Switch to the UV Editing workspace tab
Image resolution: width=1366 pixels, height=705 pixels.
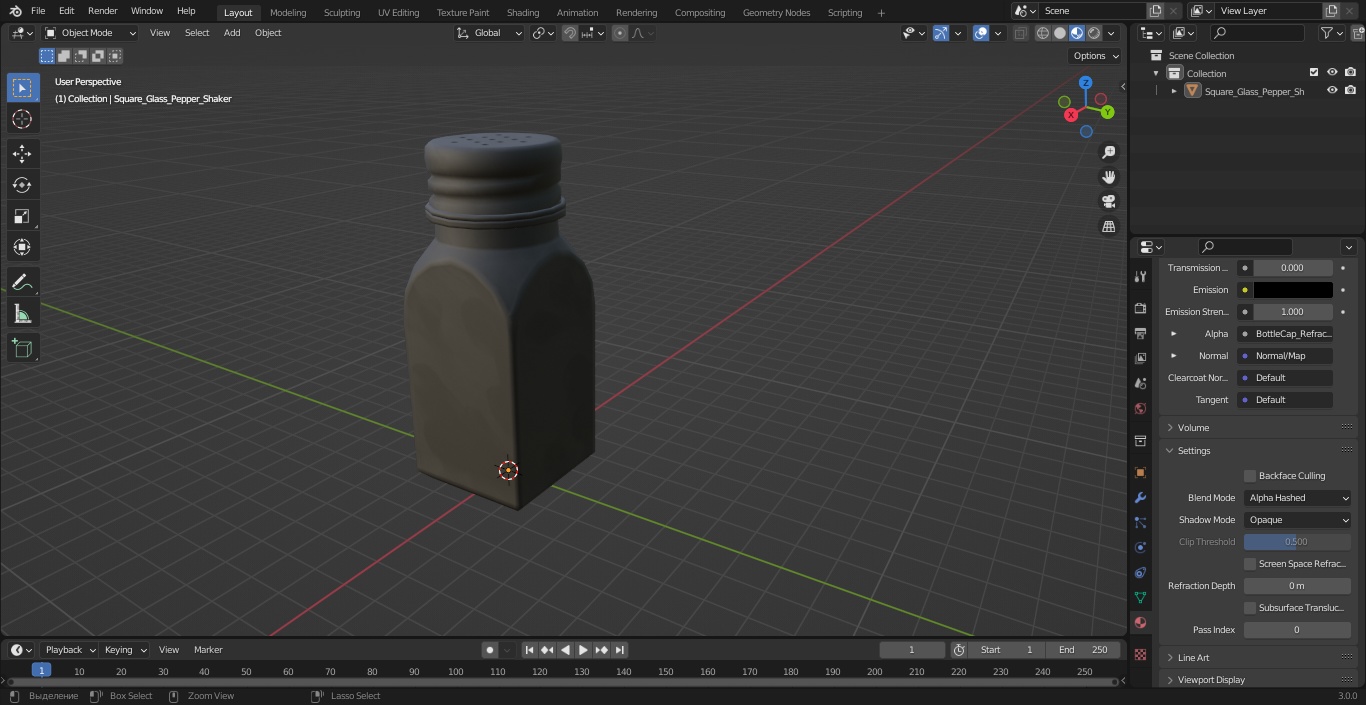pyautogui.click(x=398, y=13)
